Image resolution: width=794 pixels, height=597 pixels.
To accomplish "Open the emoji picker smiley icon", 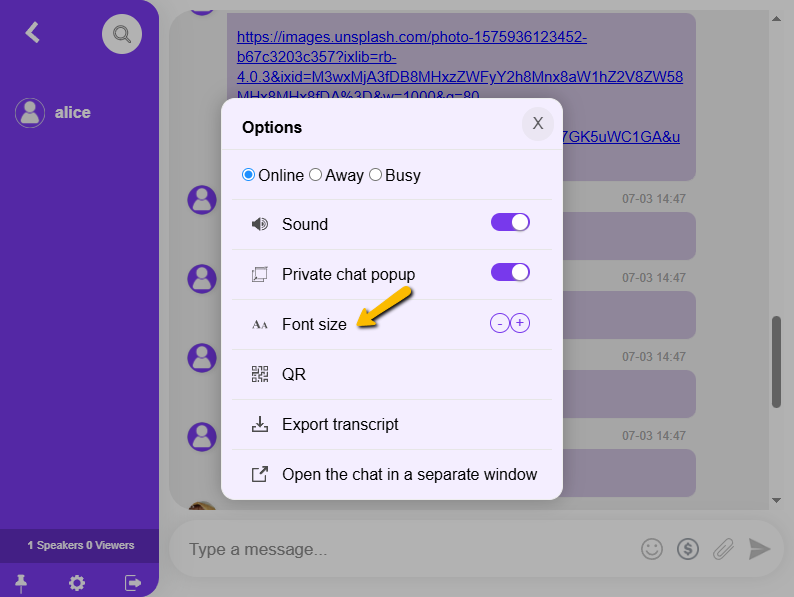I will [652, 548].
